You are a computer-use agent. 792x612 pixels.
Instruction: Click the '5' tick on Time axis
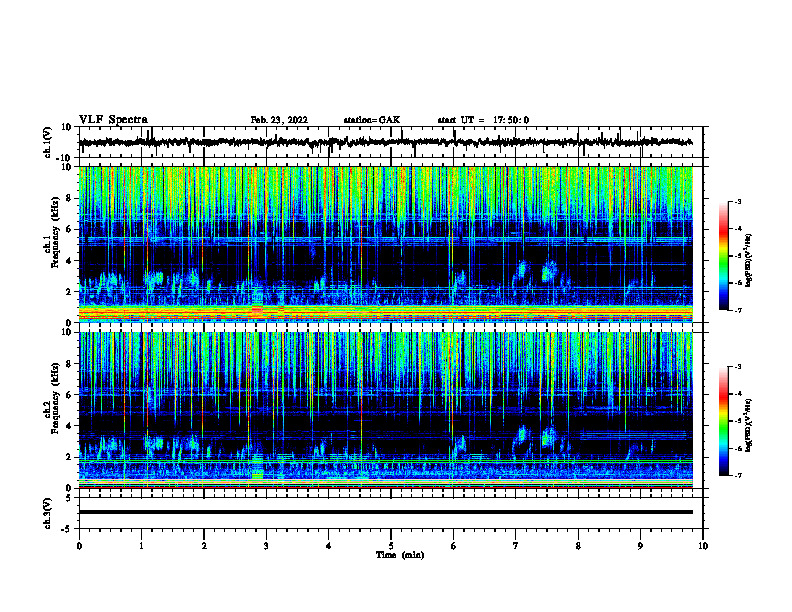tap(391, 546)
